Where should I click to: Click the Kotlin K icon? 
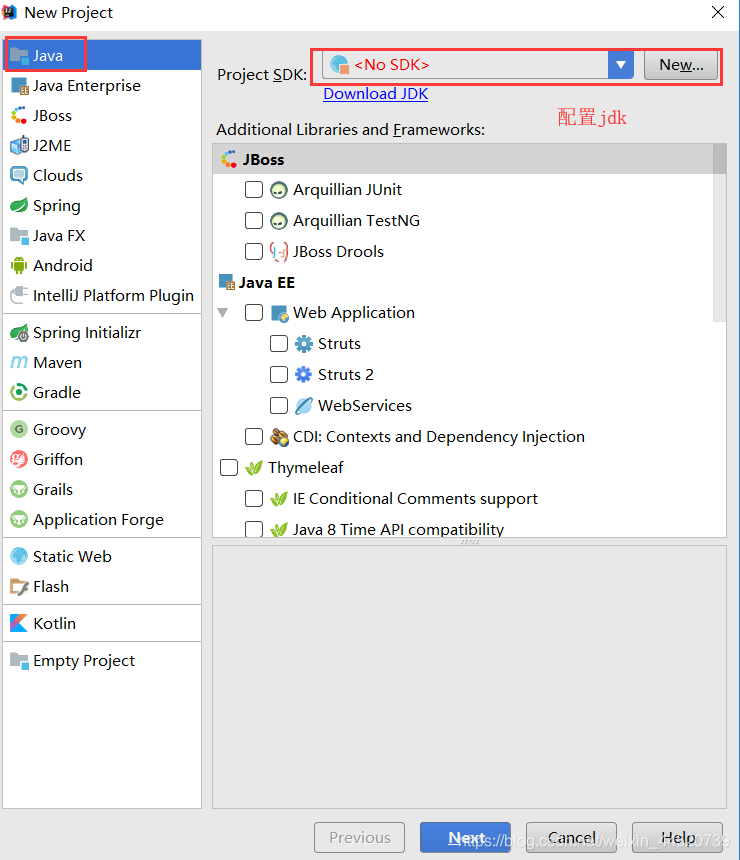19,623
